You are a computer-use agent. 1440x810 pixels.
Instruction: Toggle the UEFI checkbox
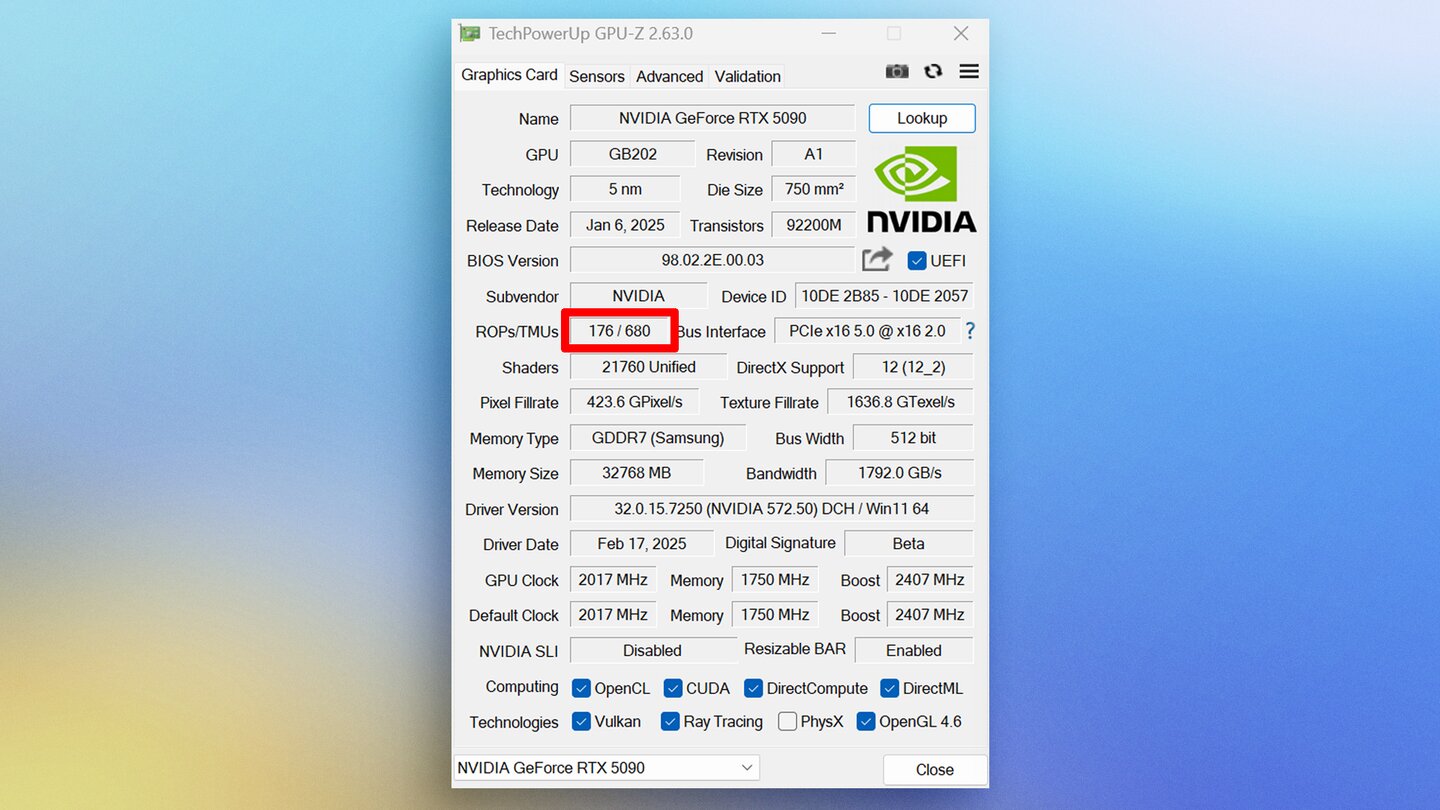[x=917, y=260]
